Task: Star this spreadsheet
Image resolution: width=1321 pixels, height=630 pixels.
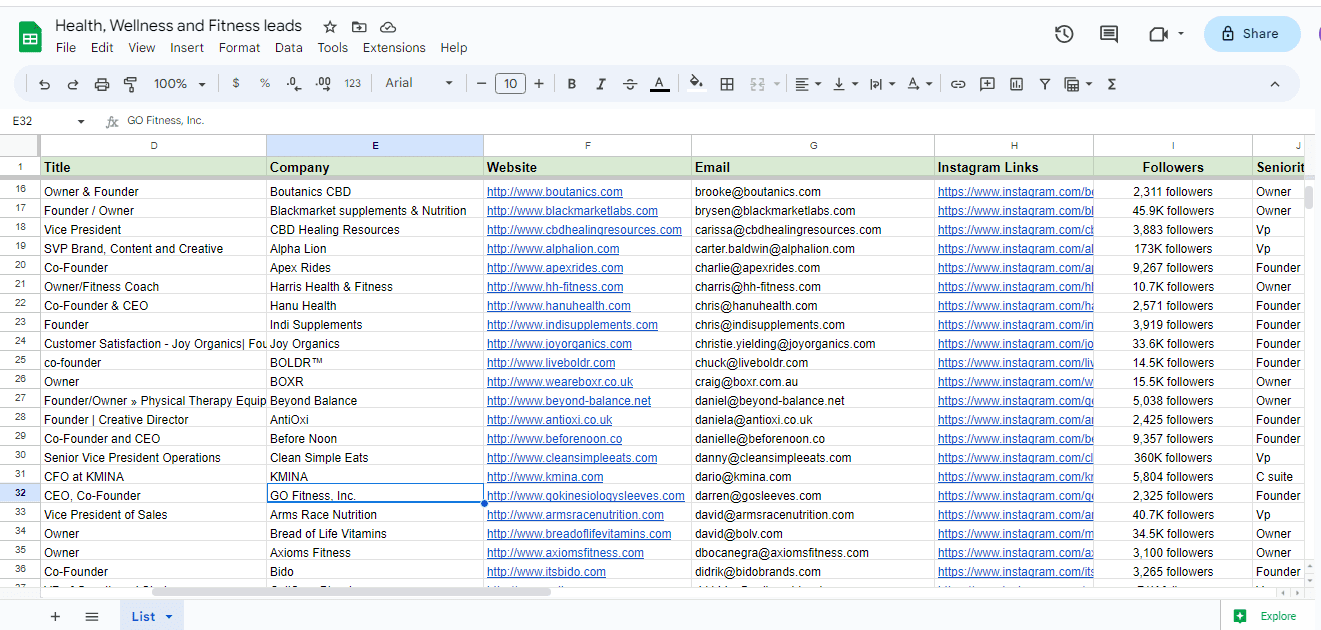Action: pos(330,27)
